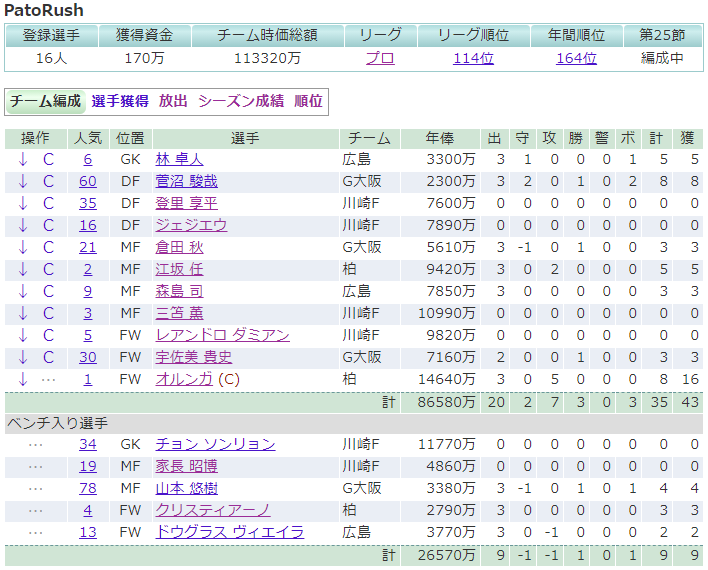The width and height of the screenshot is (708, 570).
Task: Open player page for 三笘 薫
Action: 179,313
